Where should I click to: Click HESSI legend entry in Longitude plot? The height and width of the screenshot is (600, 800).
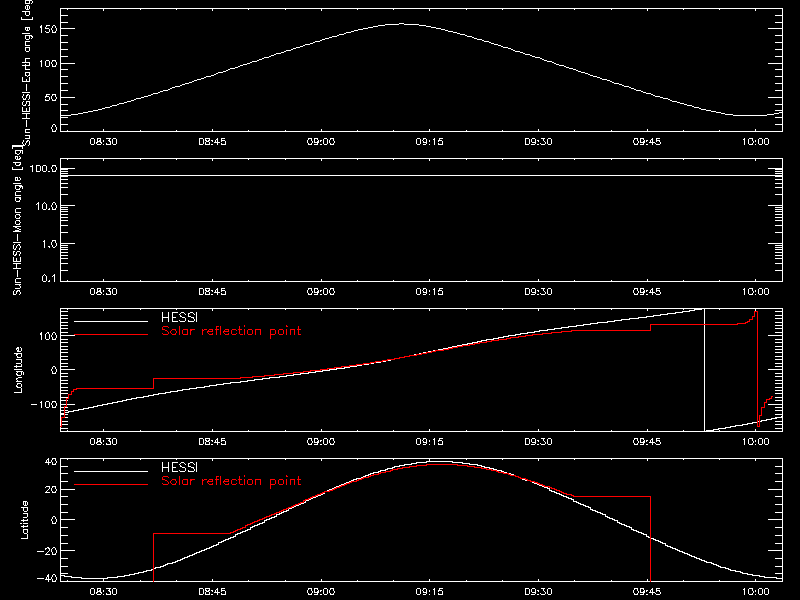tap(179, 317)
